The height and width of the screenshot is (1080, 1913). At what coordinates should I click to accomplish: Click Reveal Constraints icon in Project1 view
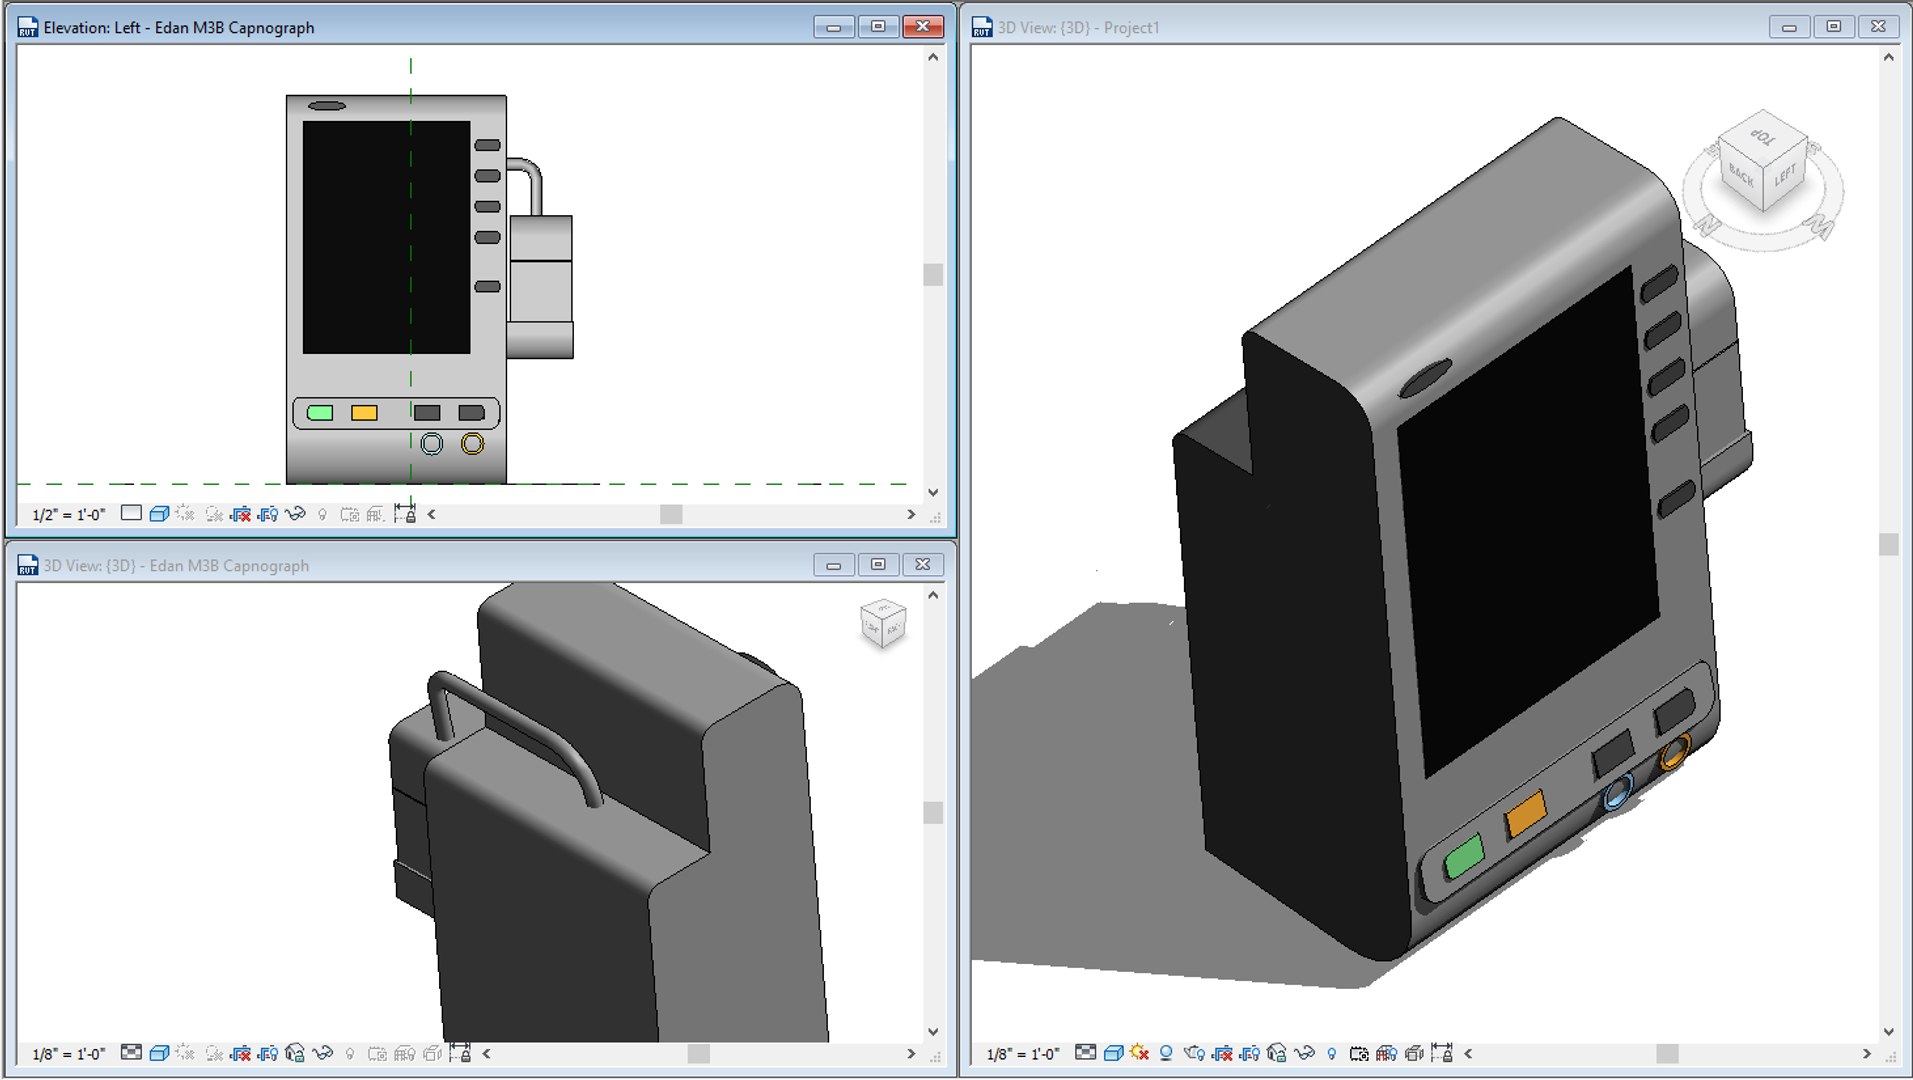(x=1442, y=1052)
